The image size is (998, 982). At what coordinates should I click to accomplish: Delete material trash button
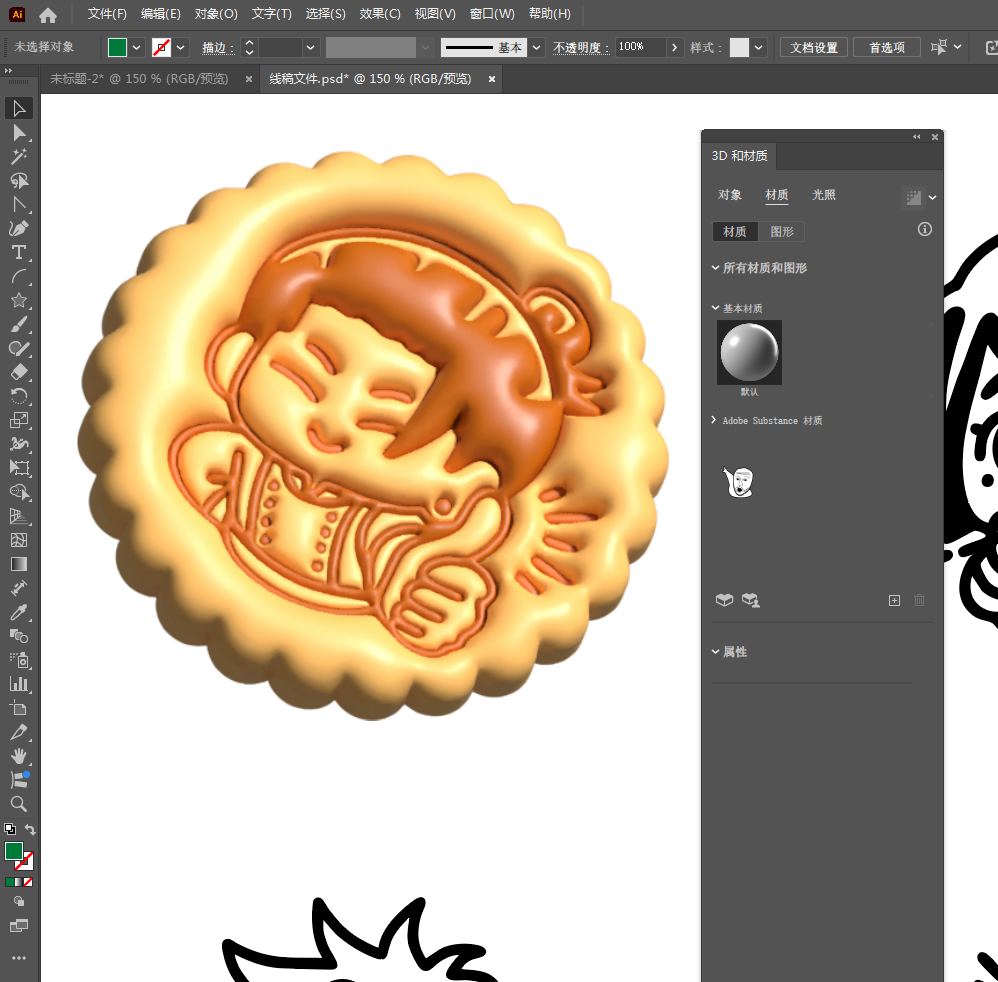point(919,600)
